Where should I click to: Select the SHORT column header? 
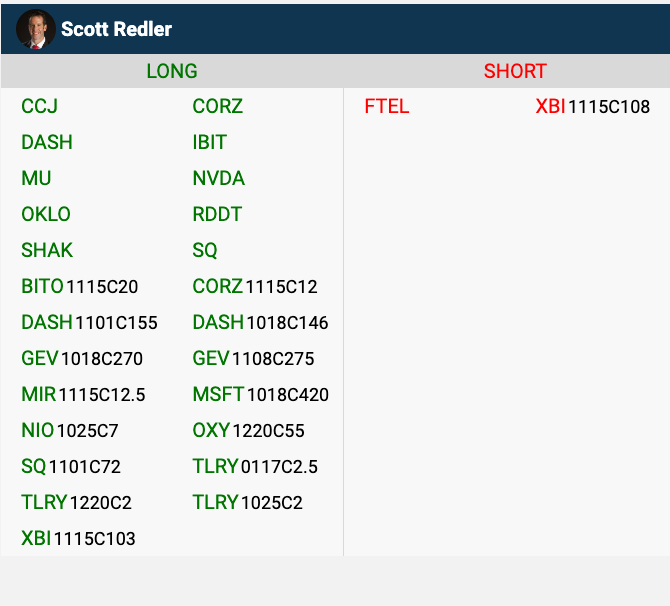515,71
